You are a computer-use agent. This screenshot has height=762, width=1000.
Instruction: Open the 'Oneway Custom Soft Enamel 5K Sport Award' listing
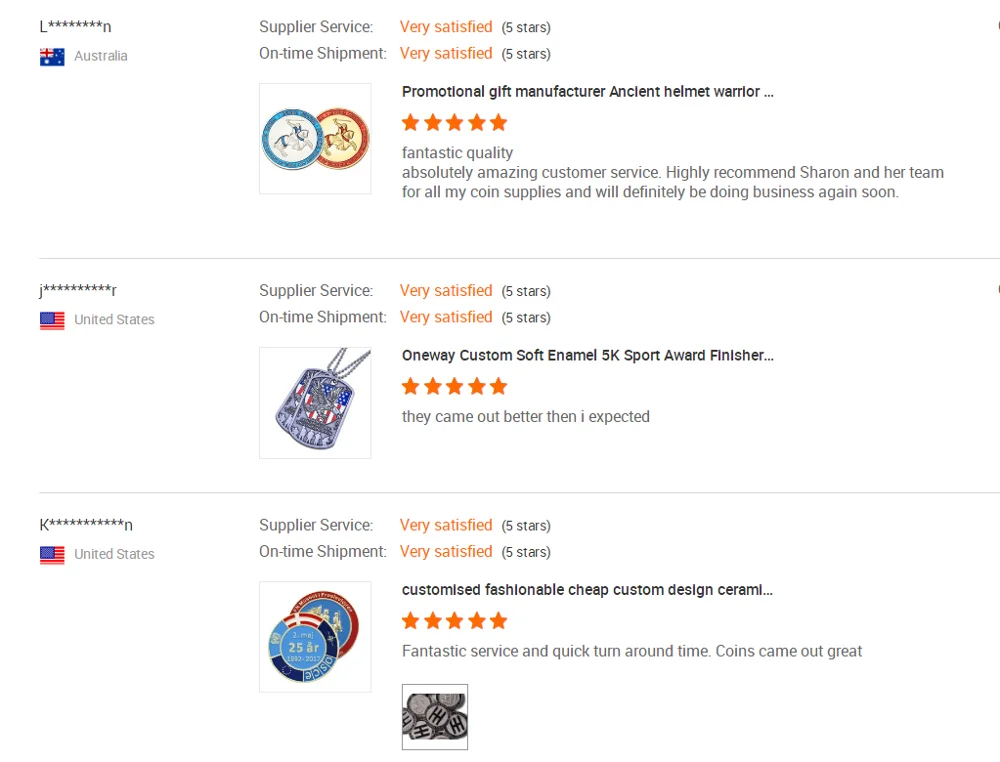[x=588, y=356]
